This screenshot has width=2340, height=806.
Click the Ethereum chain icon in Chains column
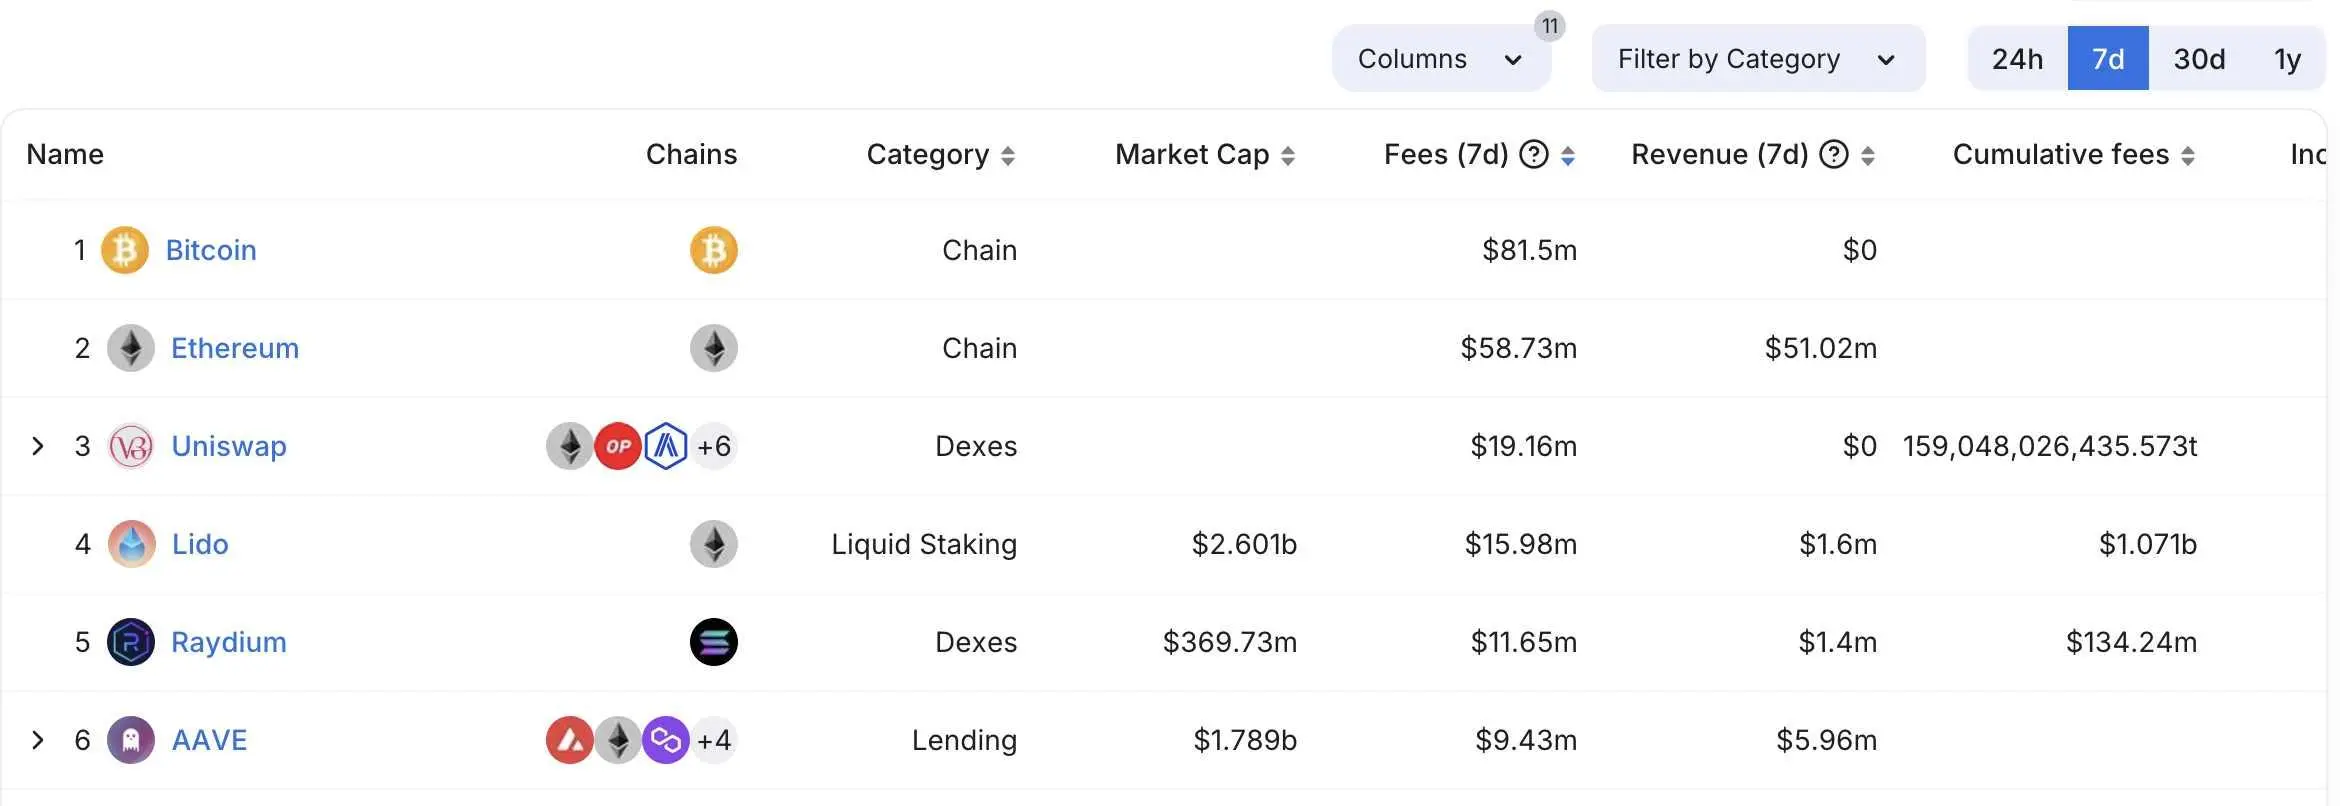(x=714, y=348)
